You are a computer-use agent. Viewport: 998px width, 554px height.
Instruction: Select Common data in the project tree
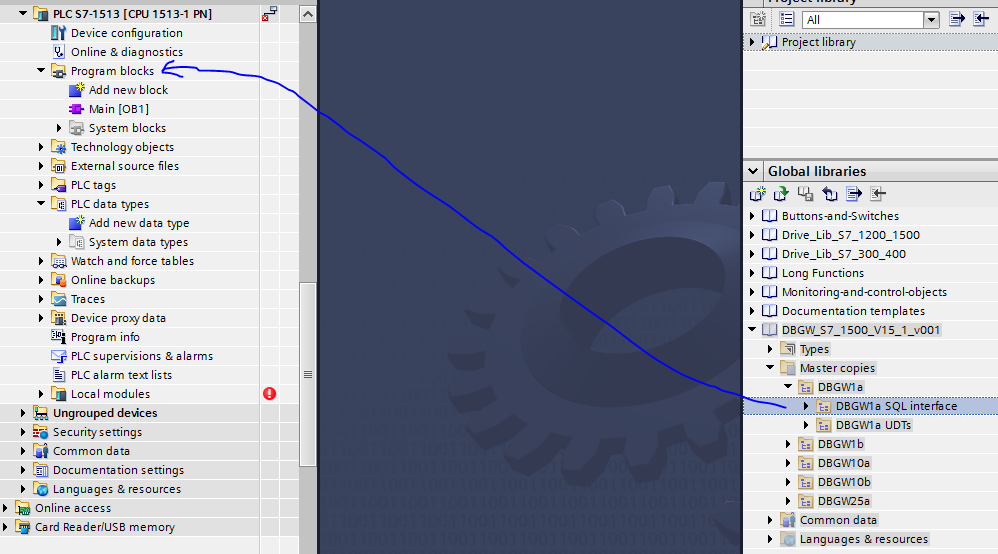[91, 451]
